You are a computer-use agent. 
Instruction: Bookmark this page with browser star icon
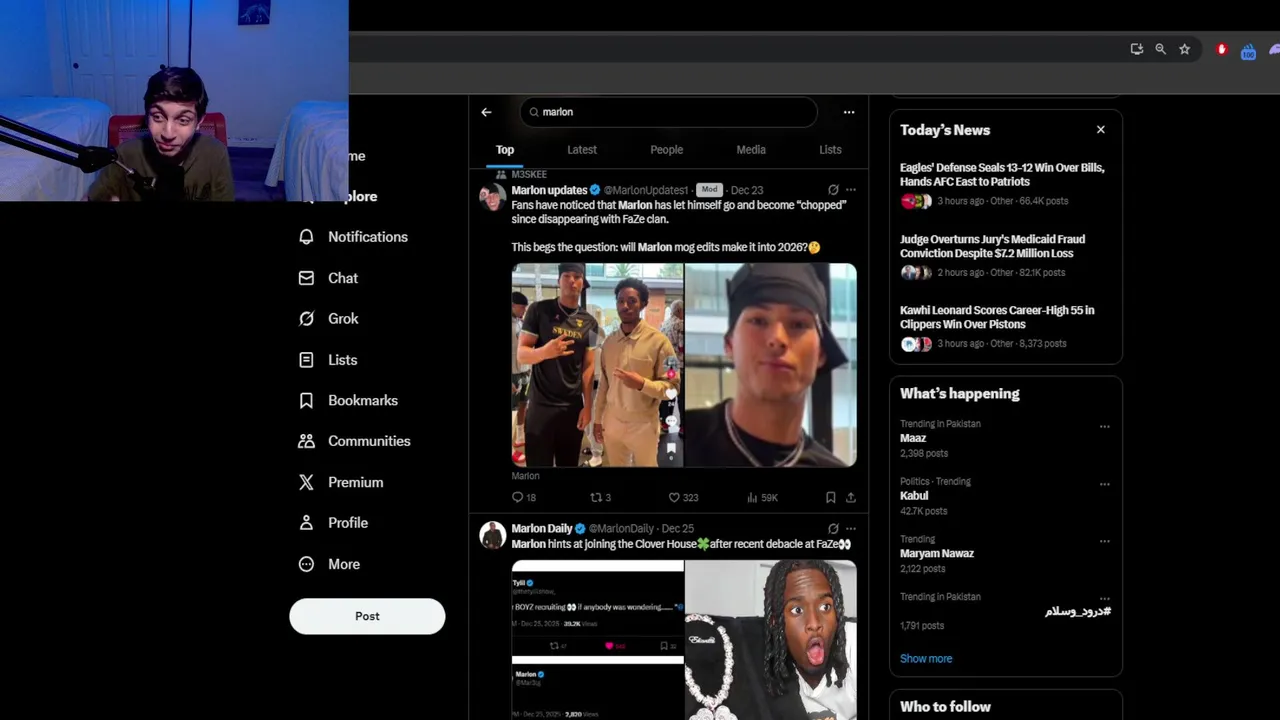pos(1185,49)
